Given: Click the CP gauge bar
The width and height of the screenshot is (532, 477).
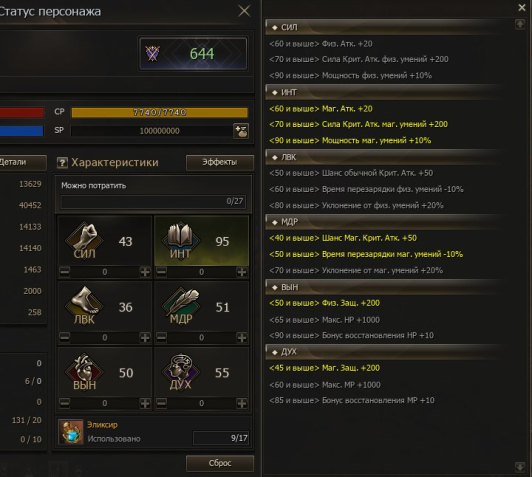Looking at the screenshot, I should [x=159, y=112].
